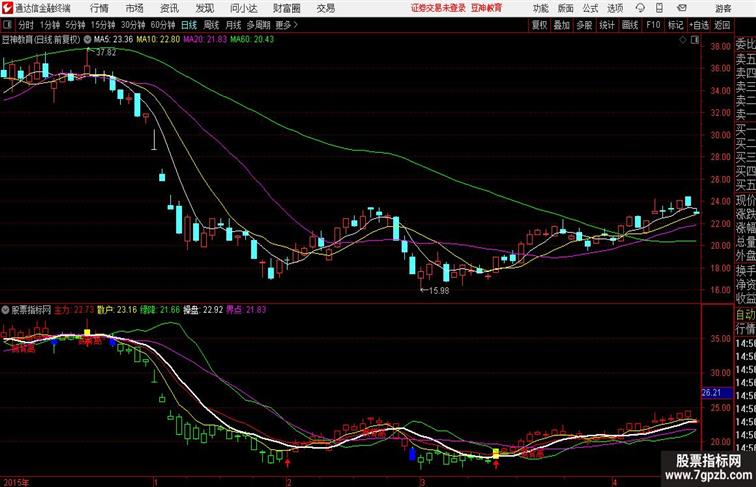Switch to 1分钟 chart period
Viewport: 756px width, 487px height.
tap(50, 25)
